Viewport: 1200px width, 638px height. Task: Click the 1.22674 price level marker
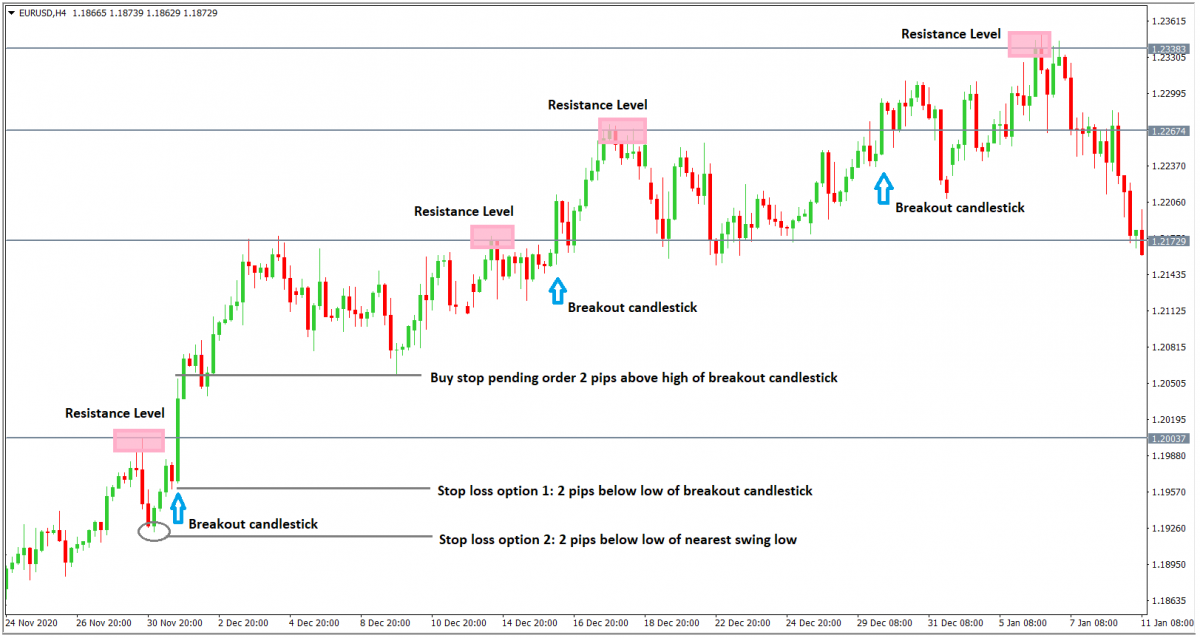click(x=1168, y=129)
